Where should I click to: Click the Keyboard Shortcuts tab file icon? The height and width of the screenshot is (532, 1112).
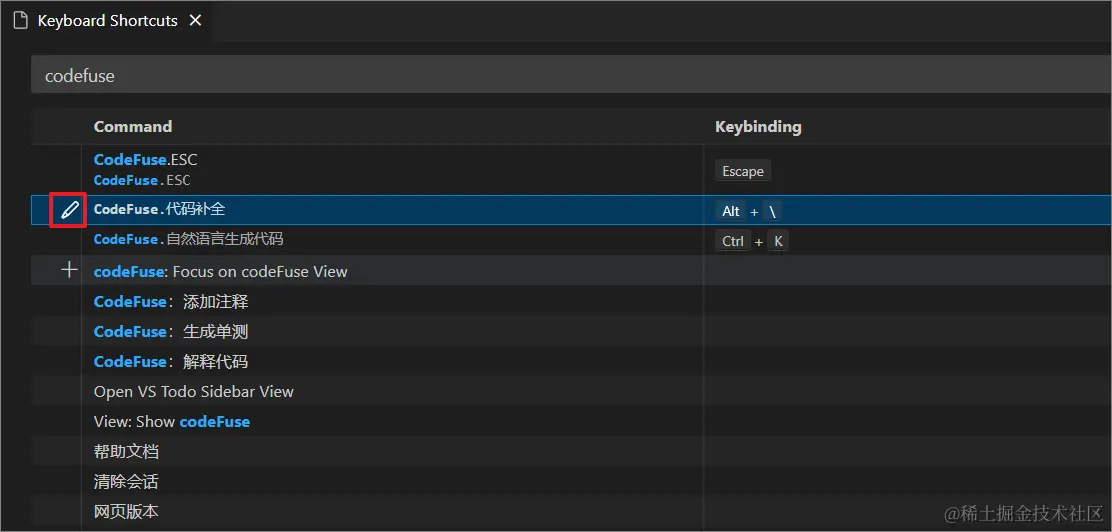coord(21,21)
